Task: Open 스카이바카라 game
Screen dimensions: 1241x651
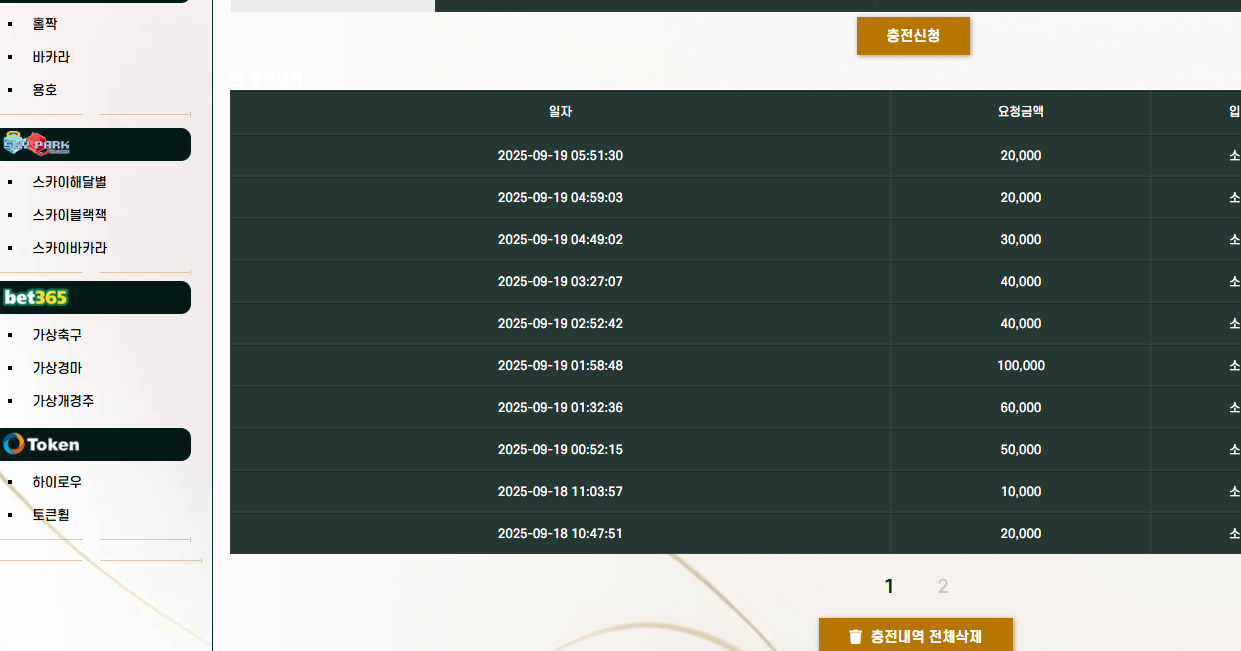Action: pyautogui.click(x=70, y=248)
